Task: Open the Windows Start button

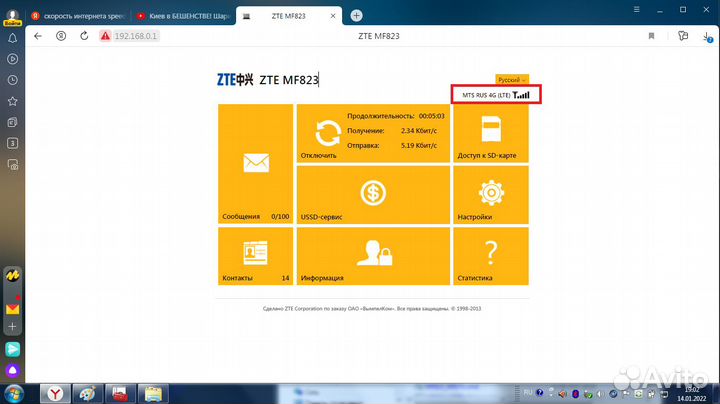Action: [13, 394]
